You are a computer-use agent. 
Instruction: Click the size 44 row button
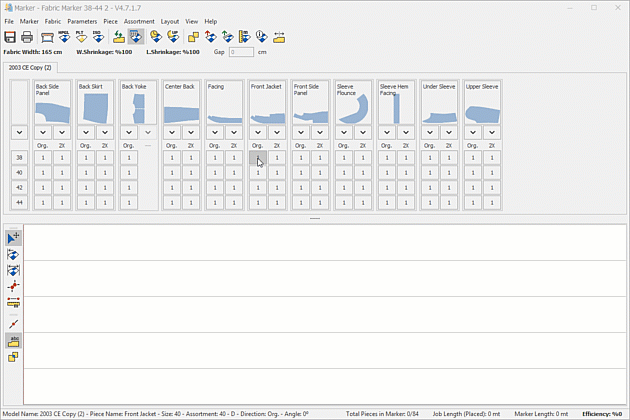pos(19,202)
